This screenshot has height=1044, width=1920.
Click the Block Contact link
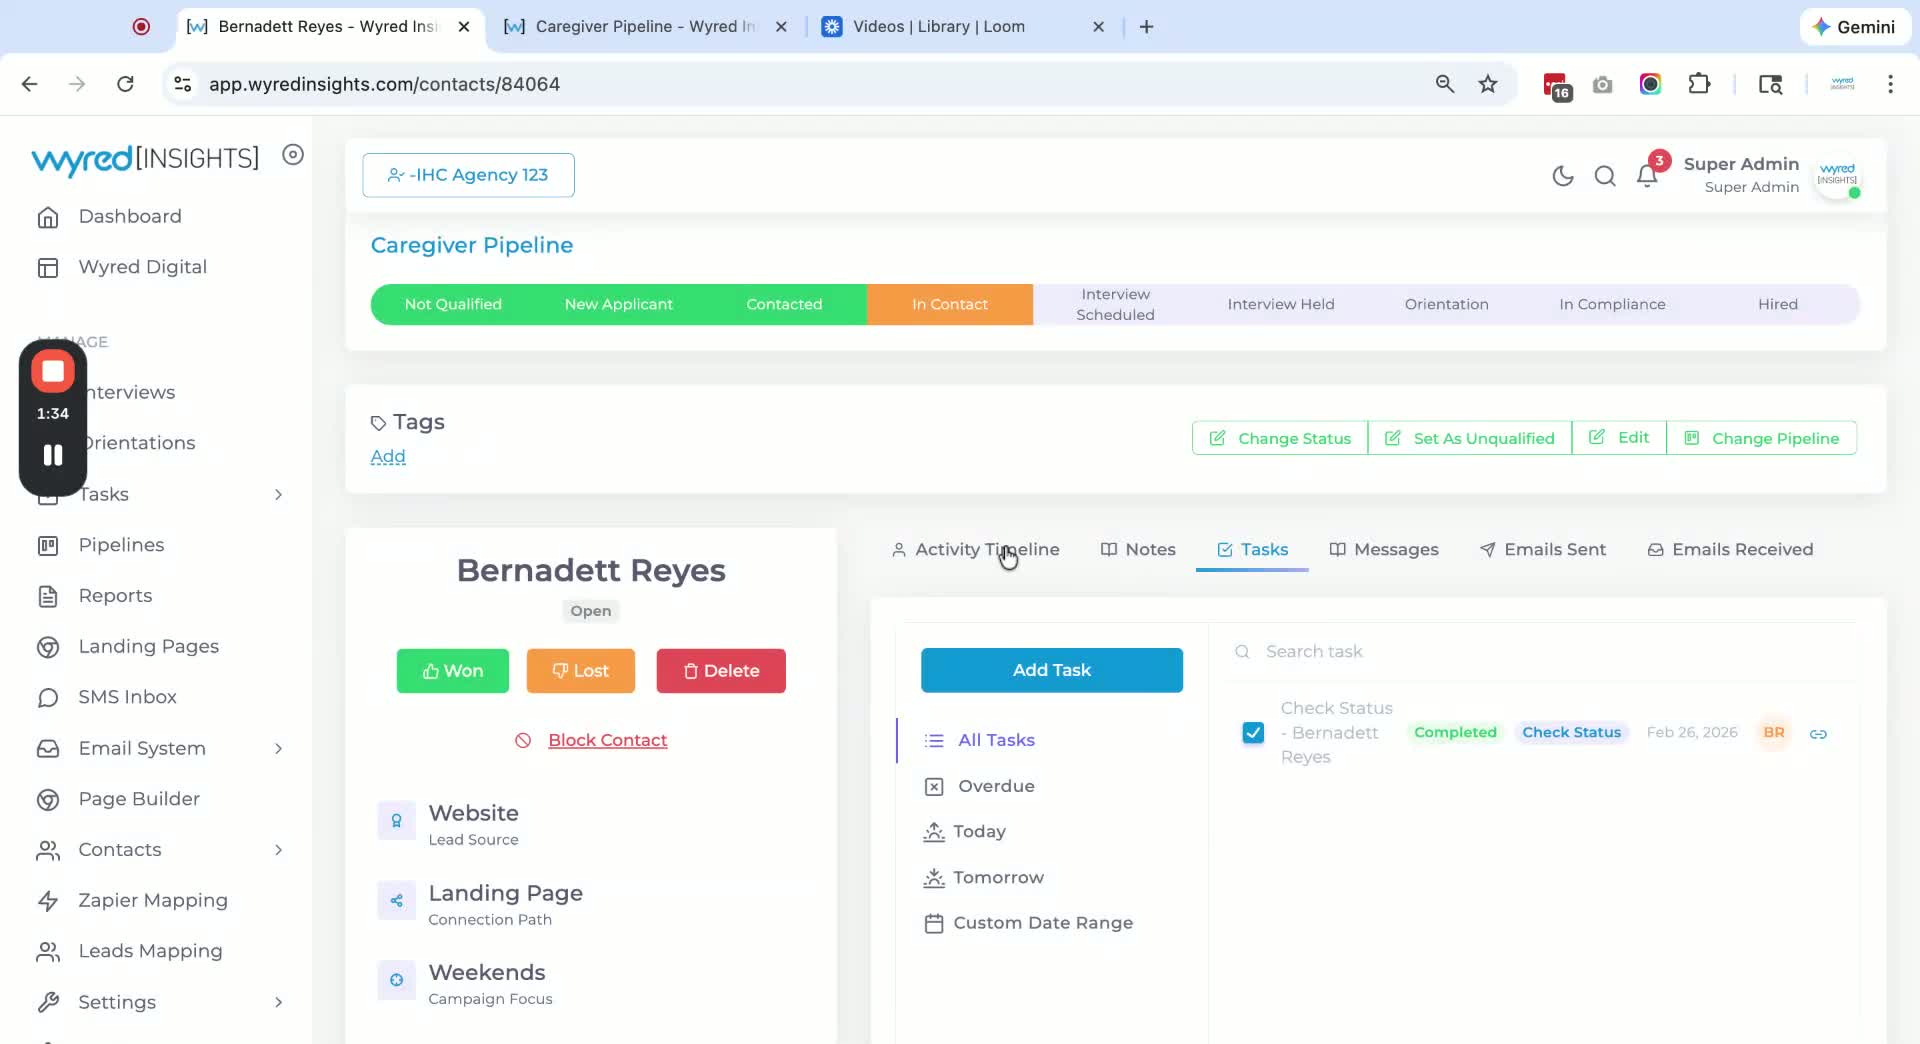(607, 741)
